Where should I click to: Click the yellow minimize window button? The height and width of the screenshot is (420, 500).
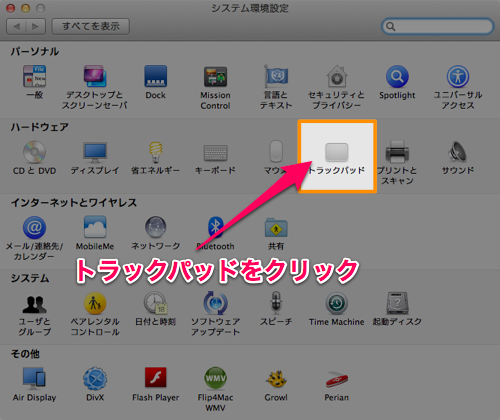(x=25, y=8)
